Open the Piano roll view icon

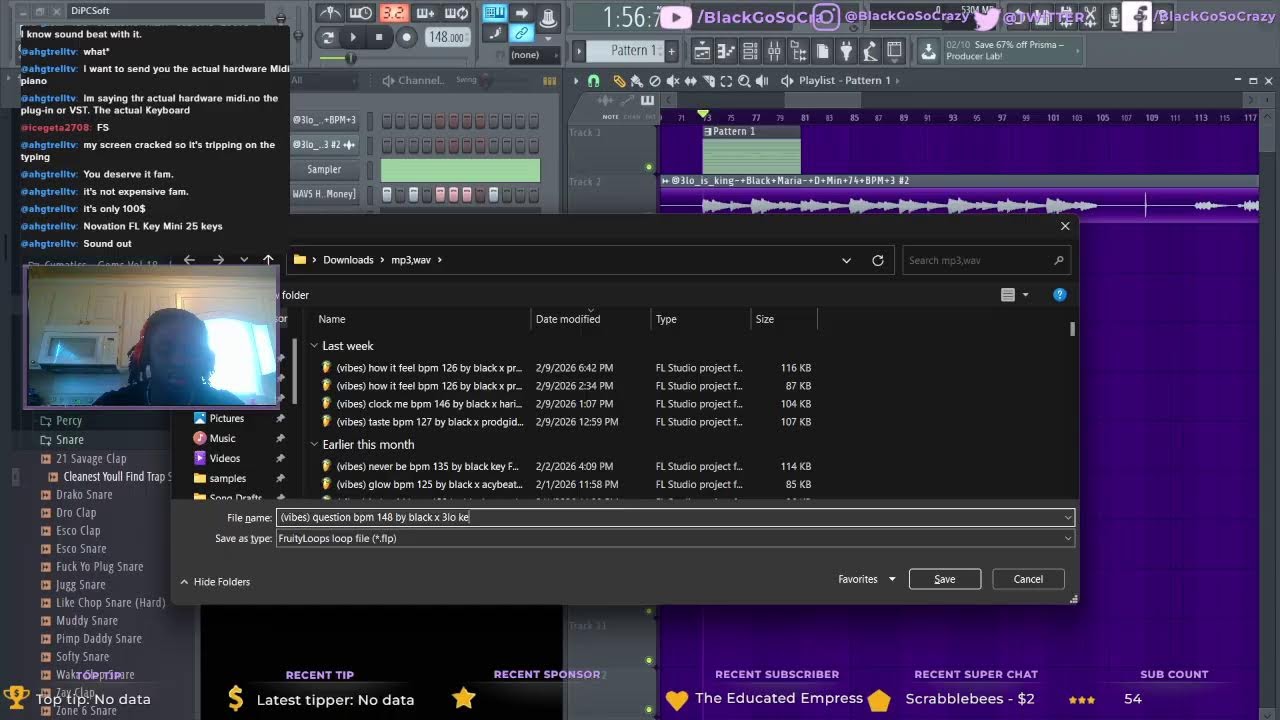[x=726, y=51]
